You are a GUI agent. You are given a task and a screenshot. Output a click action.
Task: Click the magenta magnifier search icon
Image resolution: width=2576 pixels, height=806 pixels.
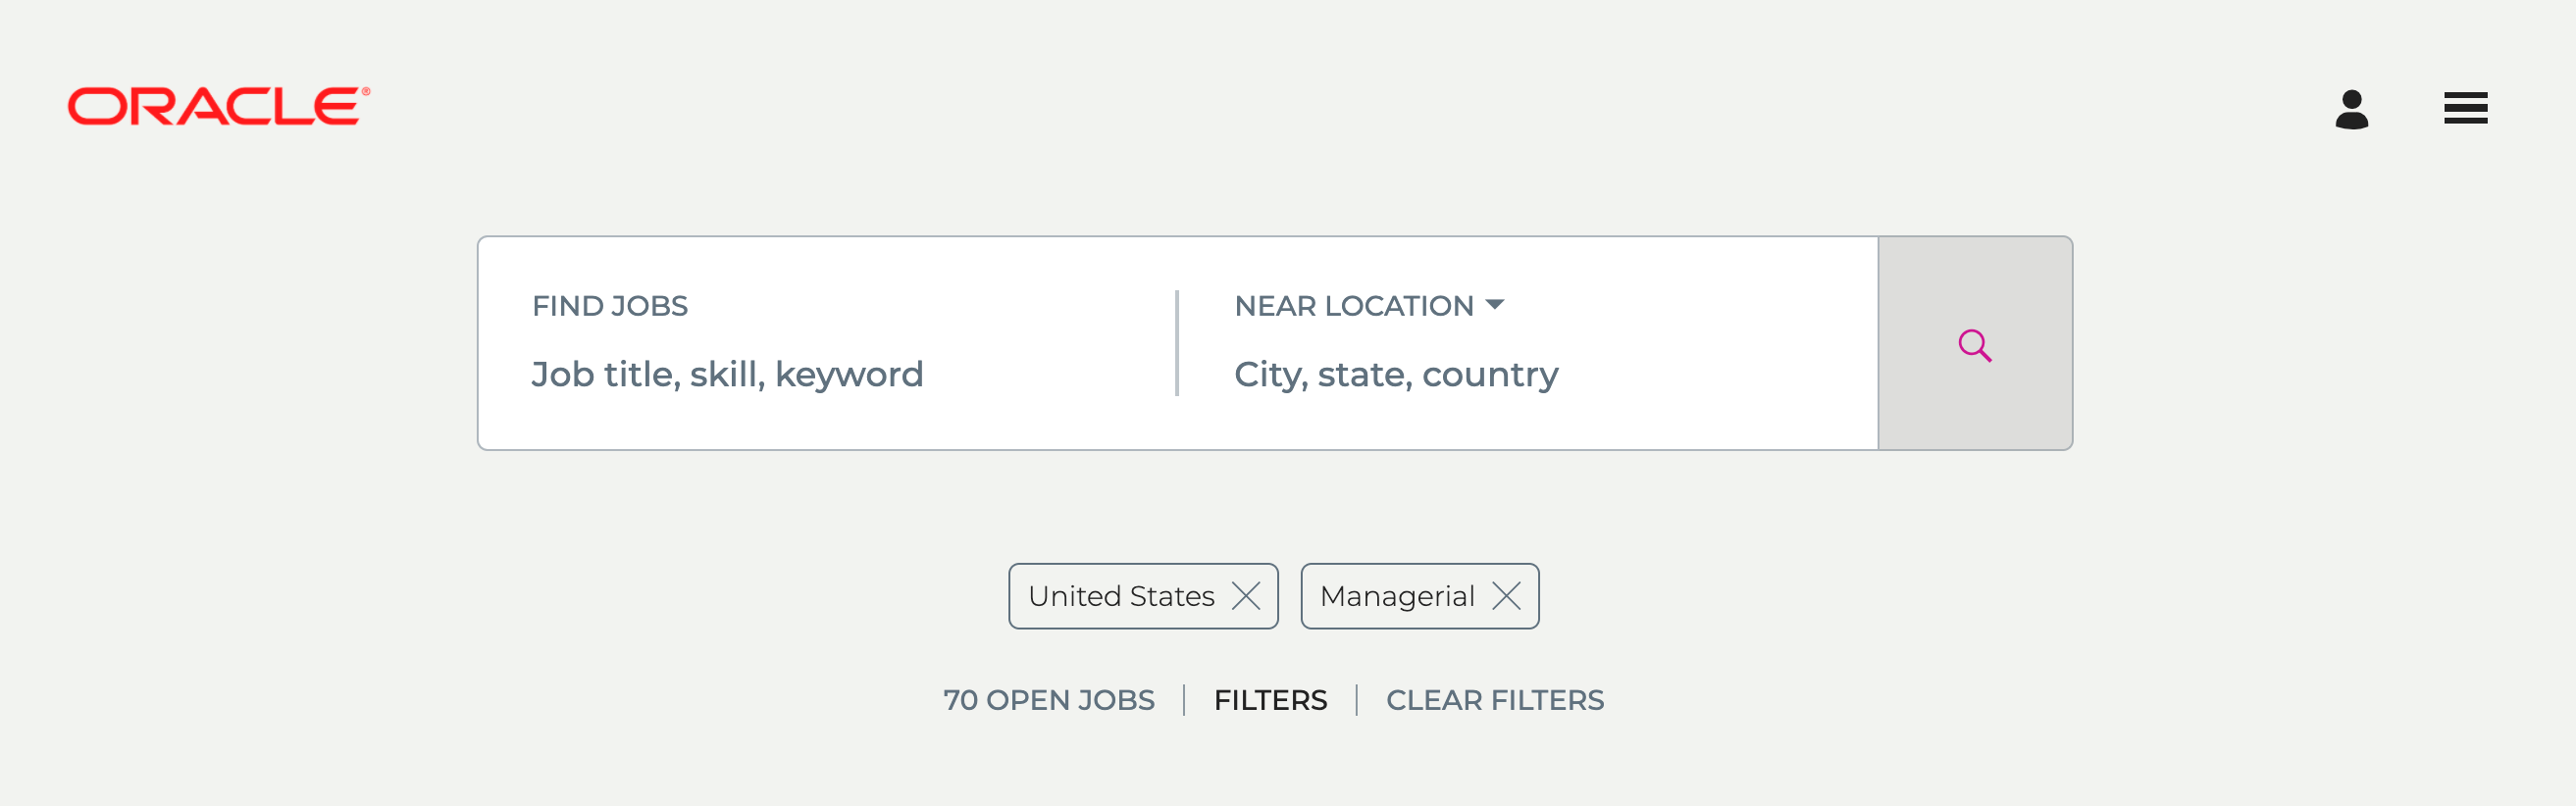coord(1974,345)
